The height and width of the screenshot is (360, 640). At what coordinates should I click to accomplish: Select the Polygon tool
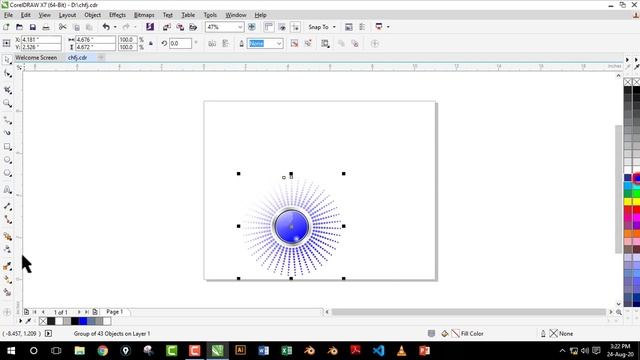(7, 173)
